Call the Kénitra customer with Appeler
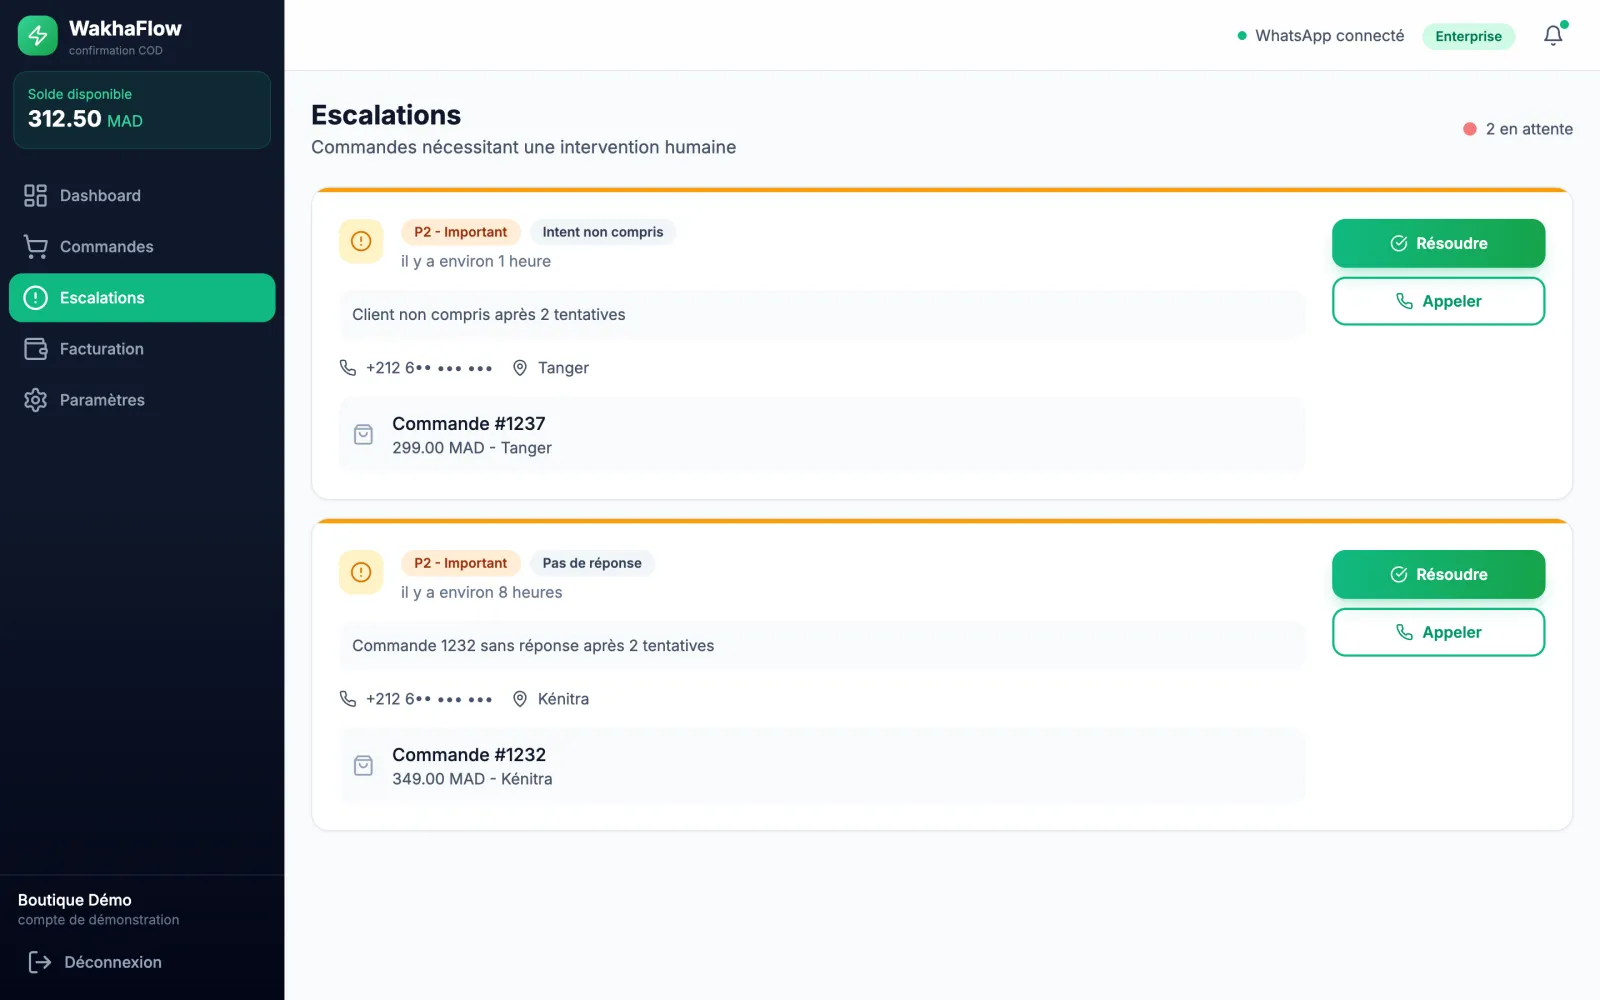 [x=1438, y=632]
